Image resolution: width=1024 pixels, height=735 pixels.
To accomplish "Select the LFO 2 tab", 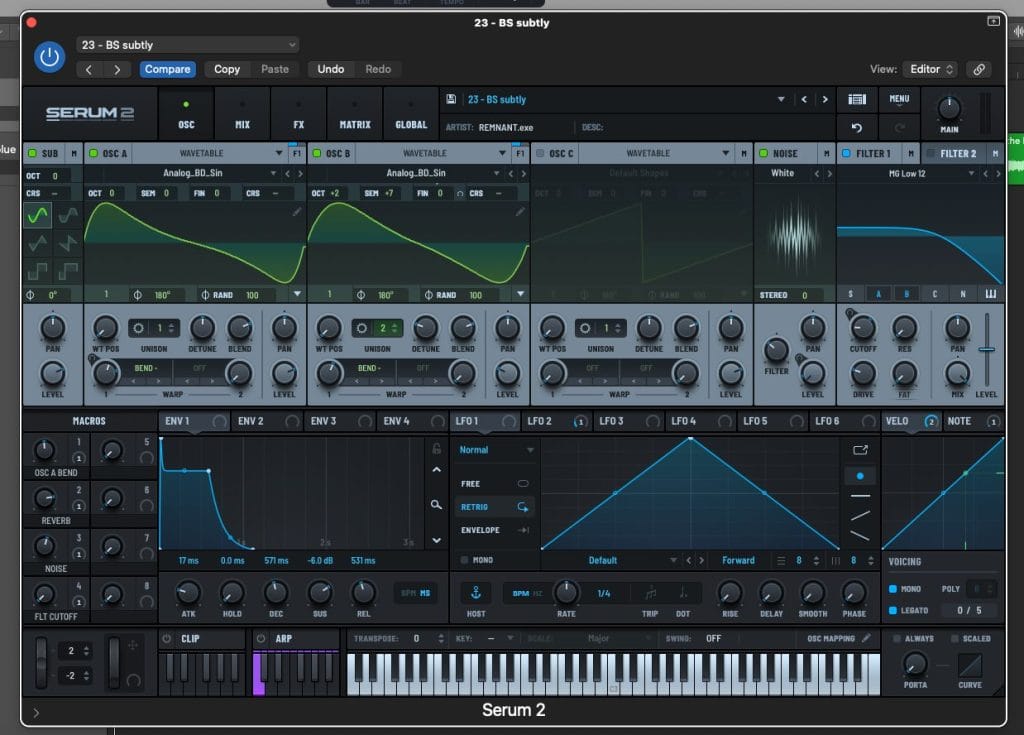I will point(556,421).
